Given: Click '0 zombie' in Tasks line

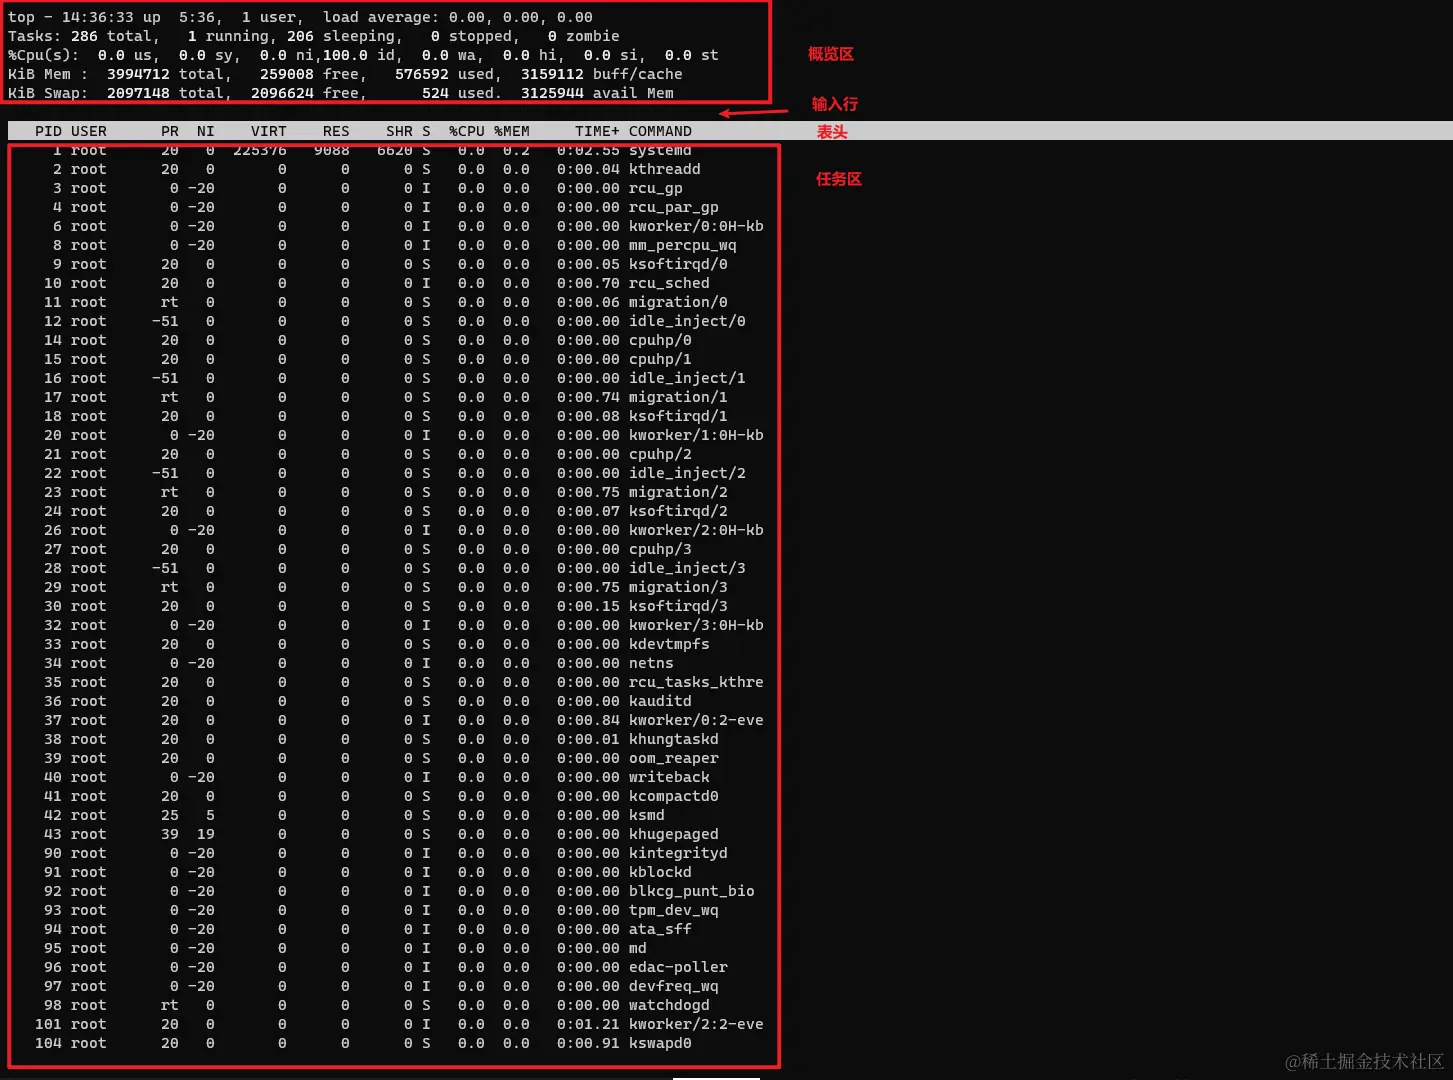Looking at the screenshot, I should pos(584,36).
